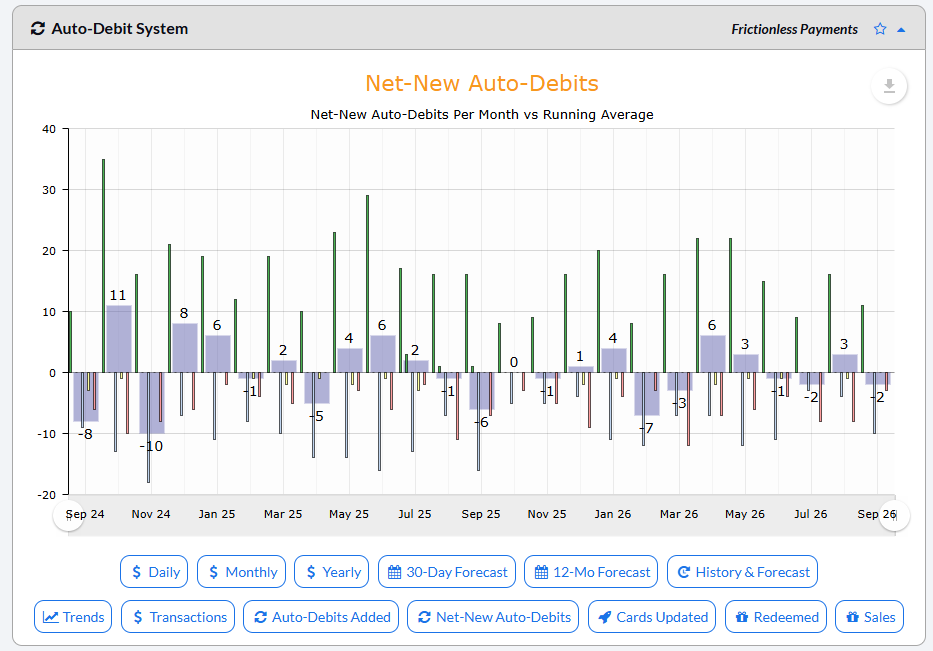
Task: Download the Net-New Auto-Debits chart
Action: pos(889,86)
